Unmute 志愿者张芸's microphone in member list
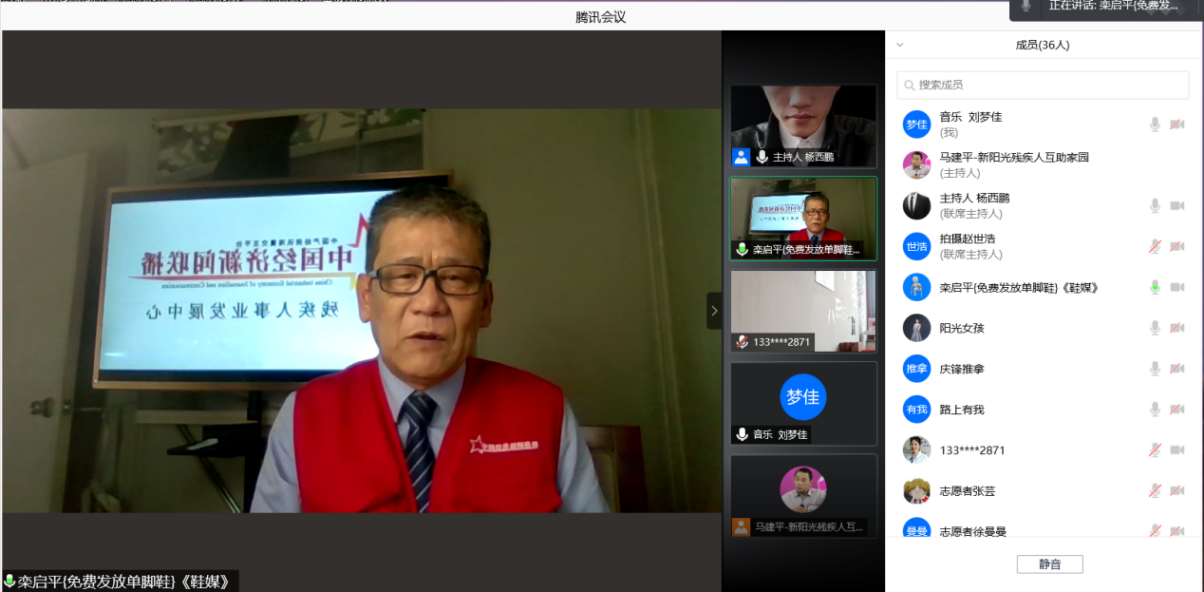The width and height of the screenshot is (1204, 592). click(x=1155, y=491)
